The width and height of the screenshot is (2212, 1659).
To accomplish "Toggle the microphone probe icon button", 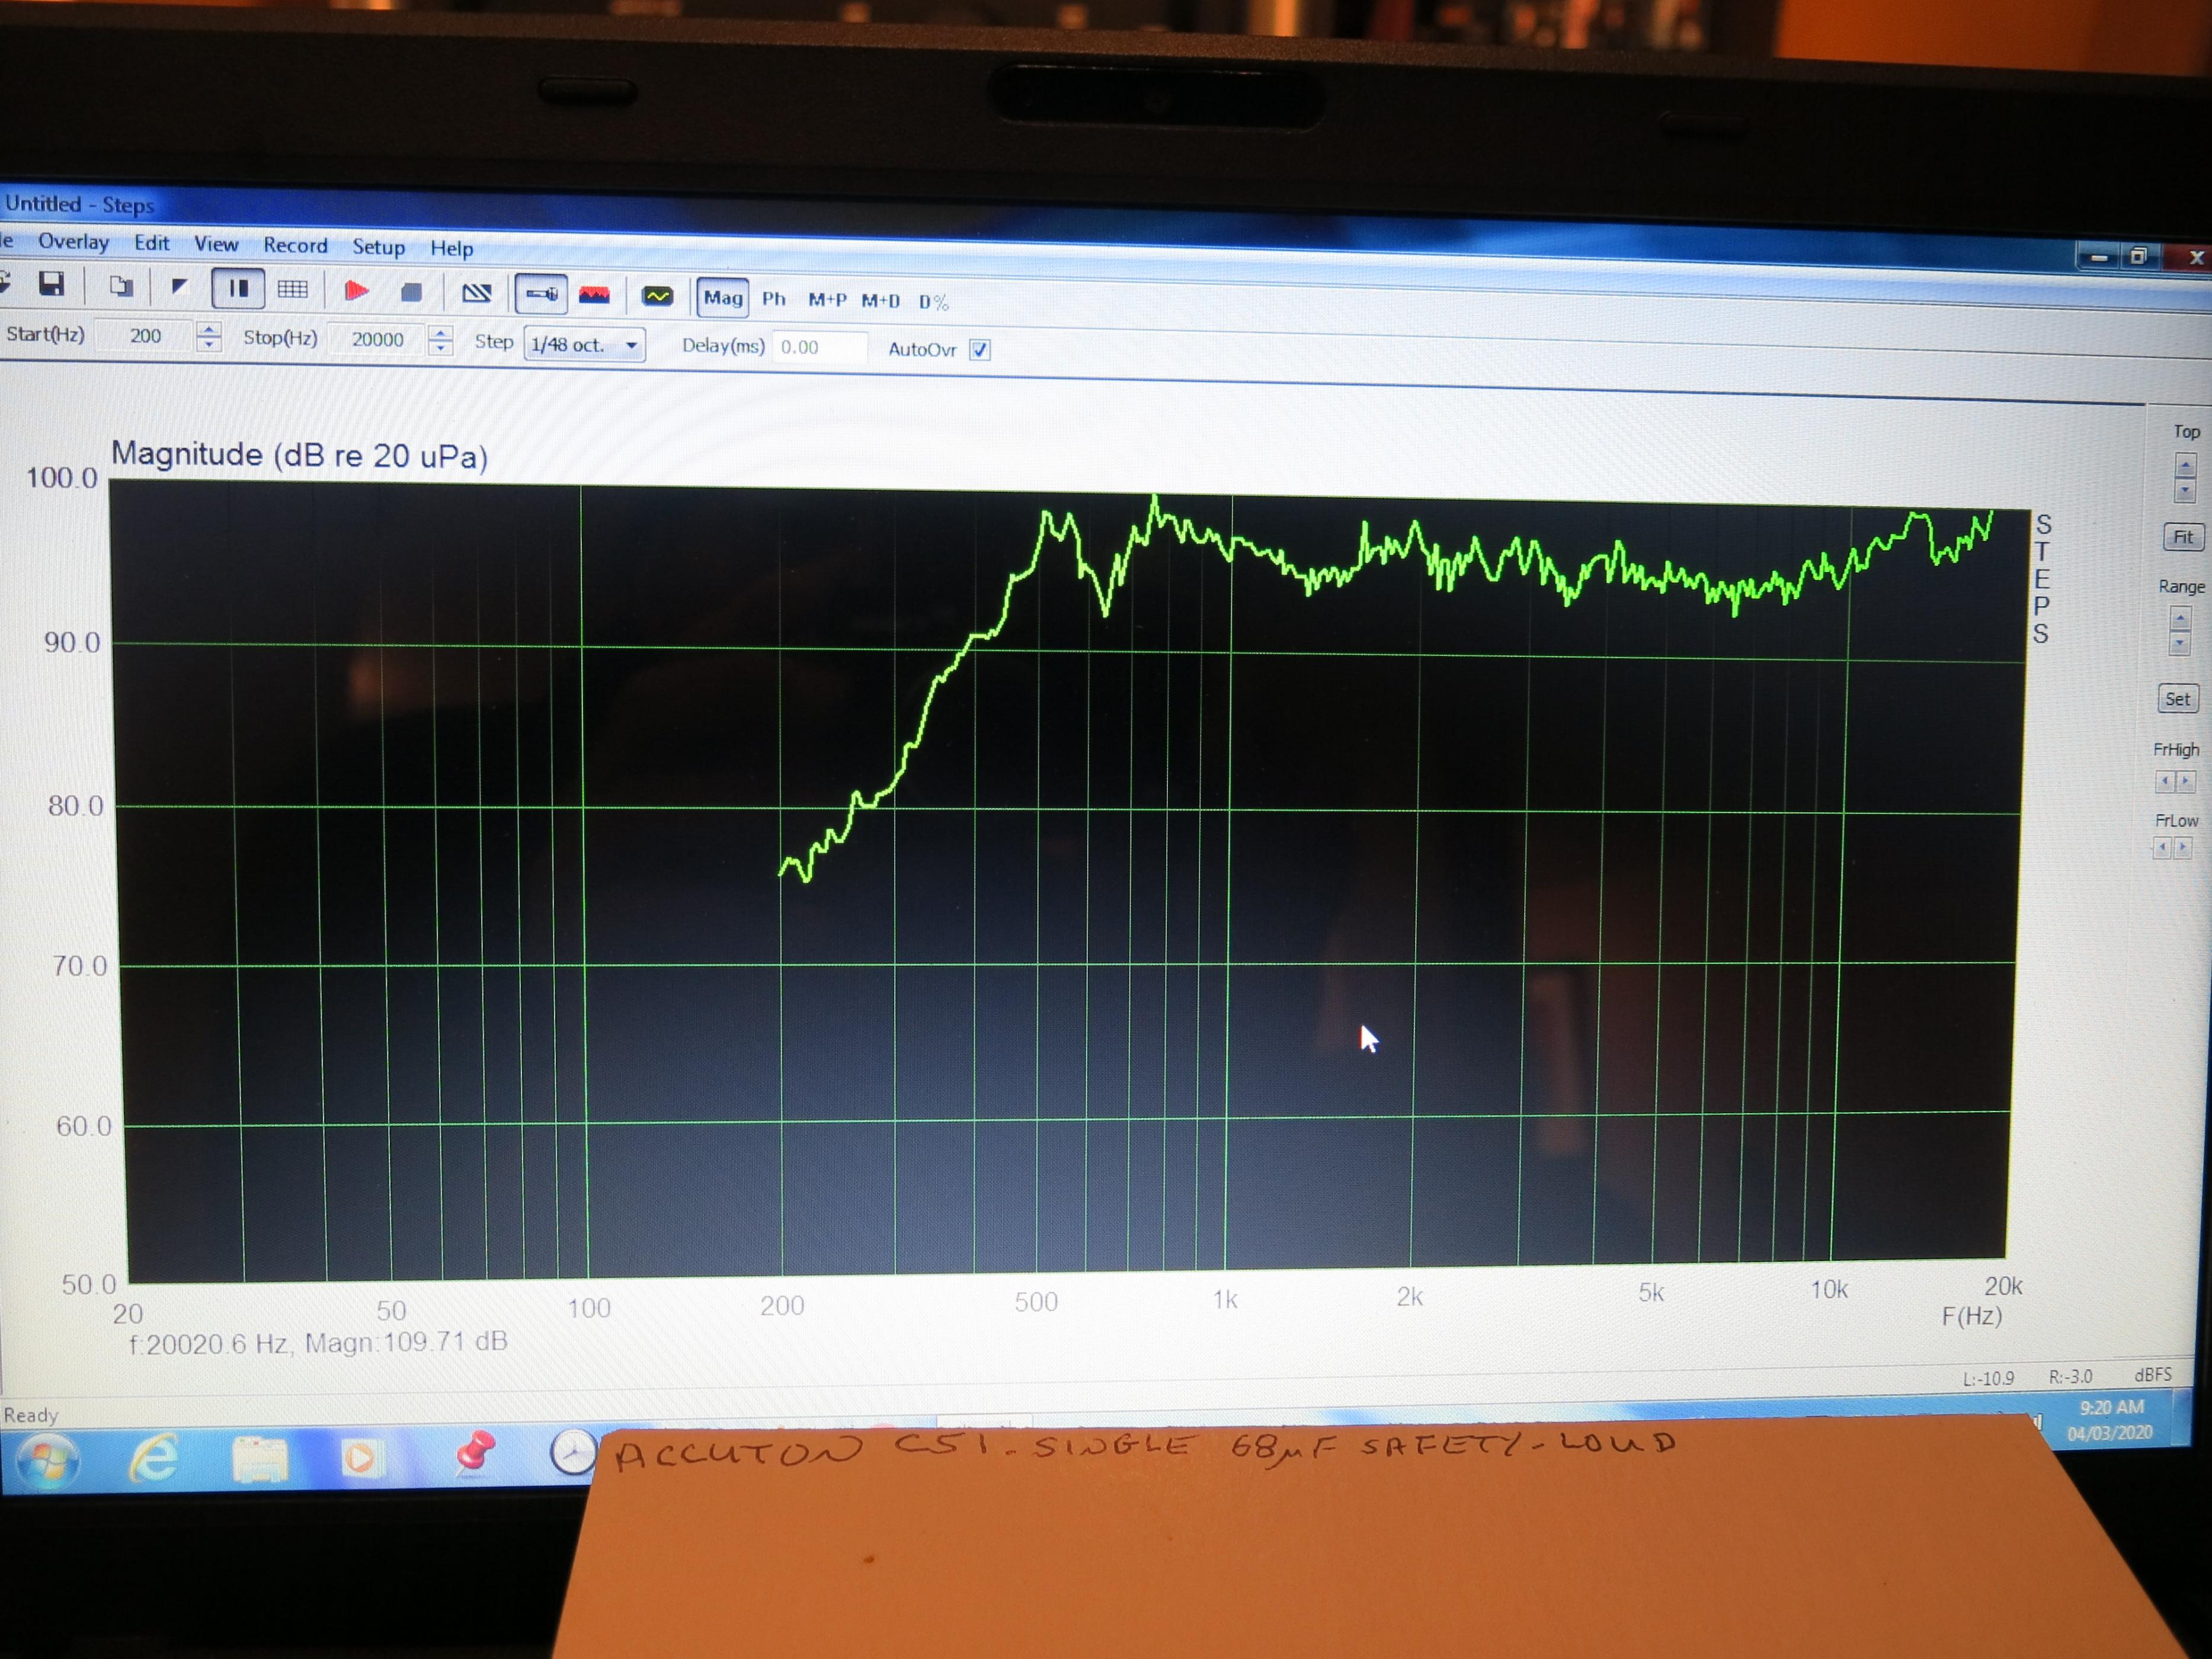I will (x=541, y=294).
